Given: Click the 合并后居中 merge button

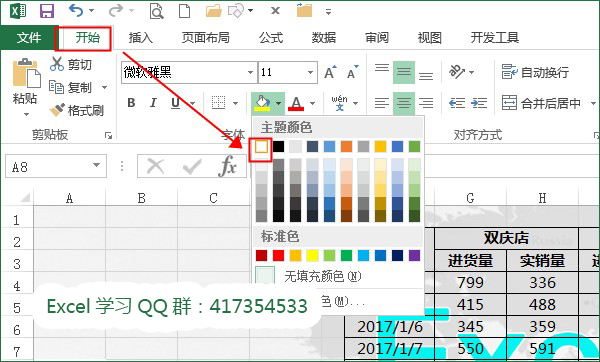Looking at the screenshot, I should [541, 103].
